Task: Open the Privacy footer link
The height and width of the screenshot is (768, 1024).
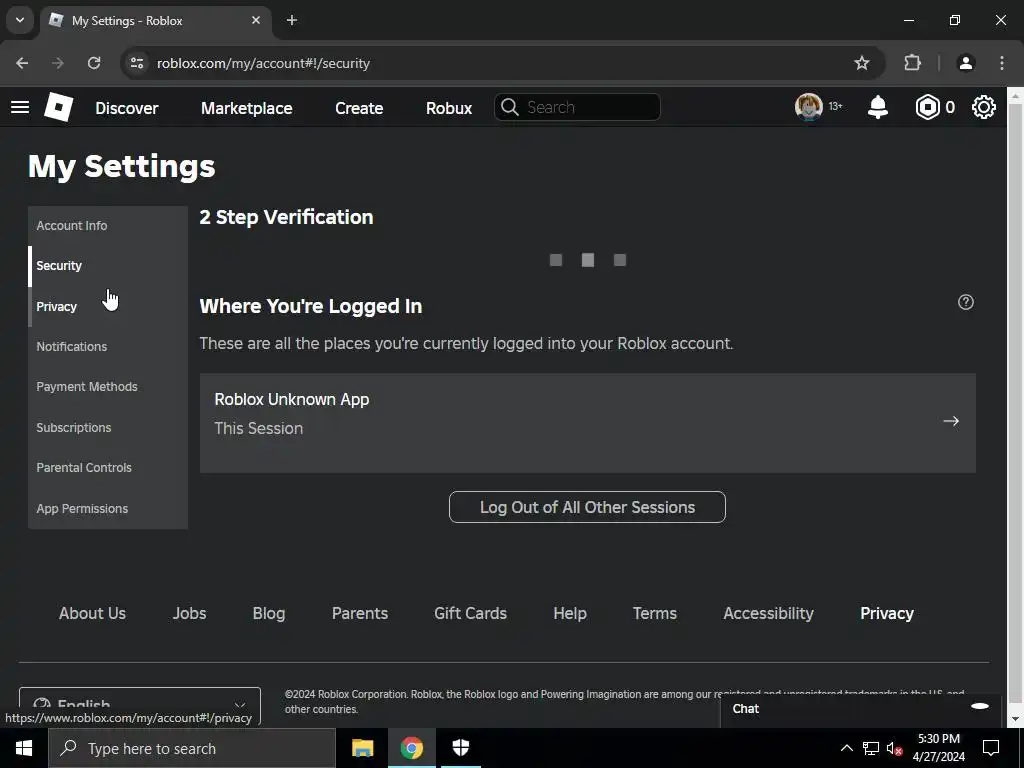Action: tap(887, 613)
